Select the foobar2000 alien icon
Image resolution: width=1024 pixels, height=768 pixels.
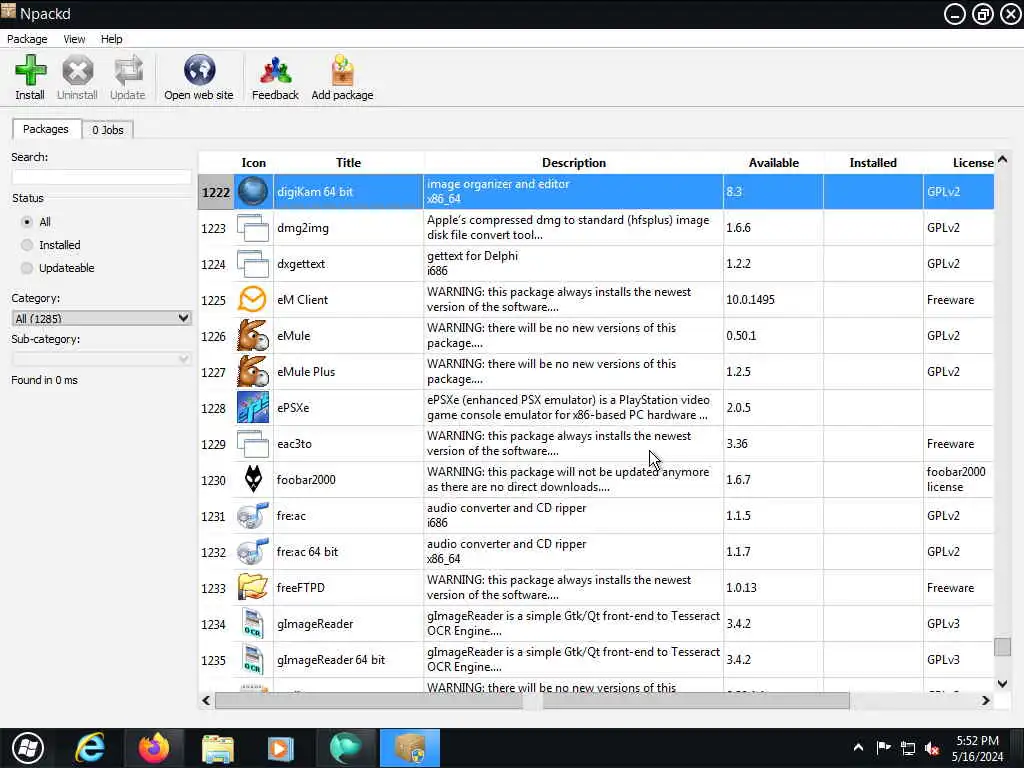click(253, 480)
